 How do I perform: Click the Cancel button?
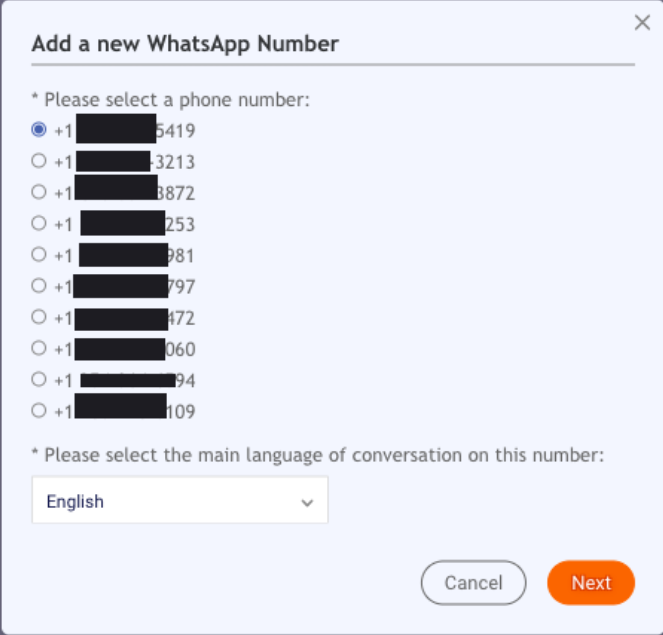pyautogui.click(x=473, y=583)
